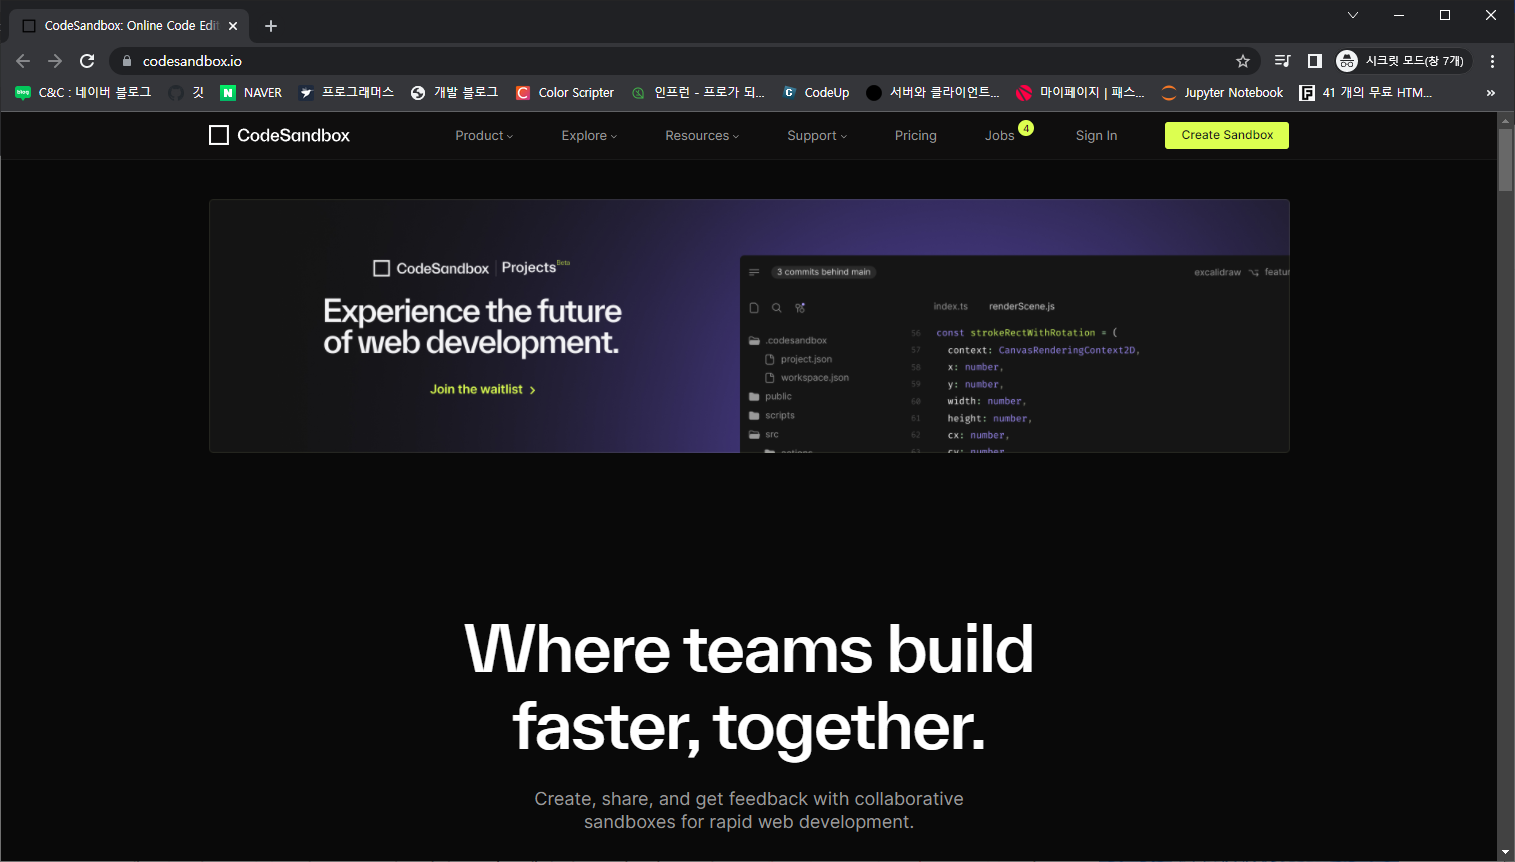Viewport: 1515px width, 862px height.
Task: Select the index.ts tab in preview
Action: click(950, 306)
